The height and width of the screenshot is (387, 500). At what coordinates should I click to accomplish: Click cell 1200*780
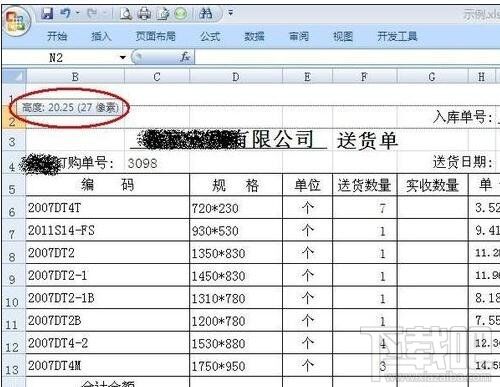tap(236, 320)
